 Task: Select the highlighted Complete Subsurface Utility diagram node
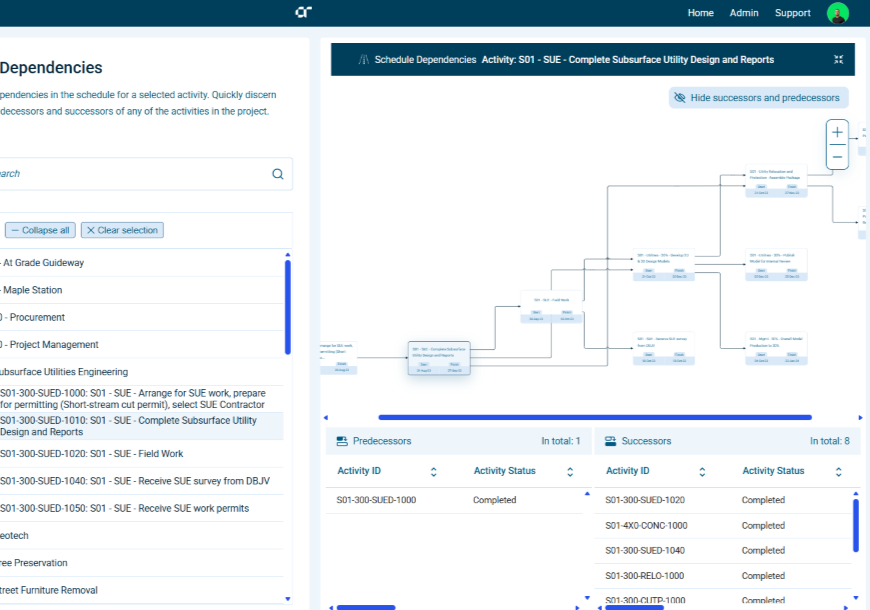(x=439, y=358)
